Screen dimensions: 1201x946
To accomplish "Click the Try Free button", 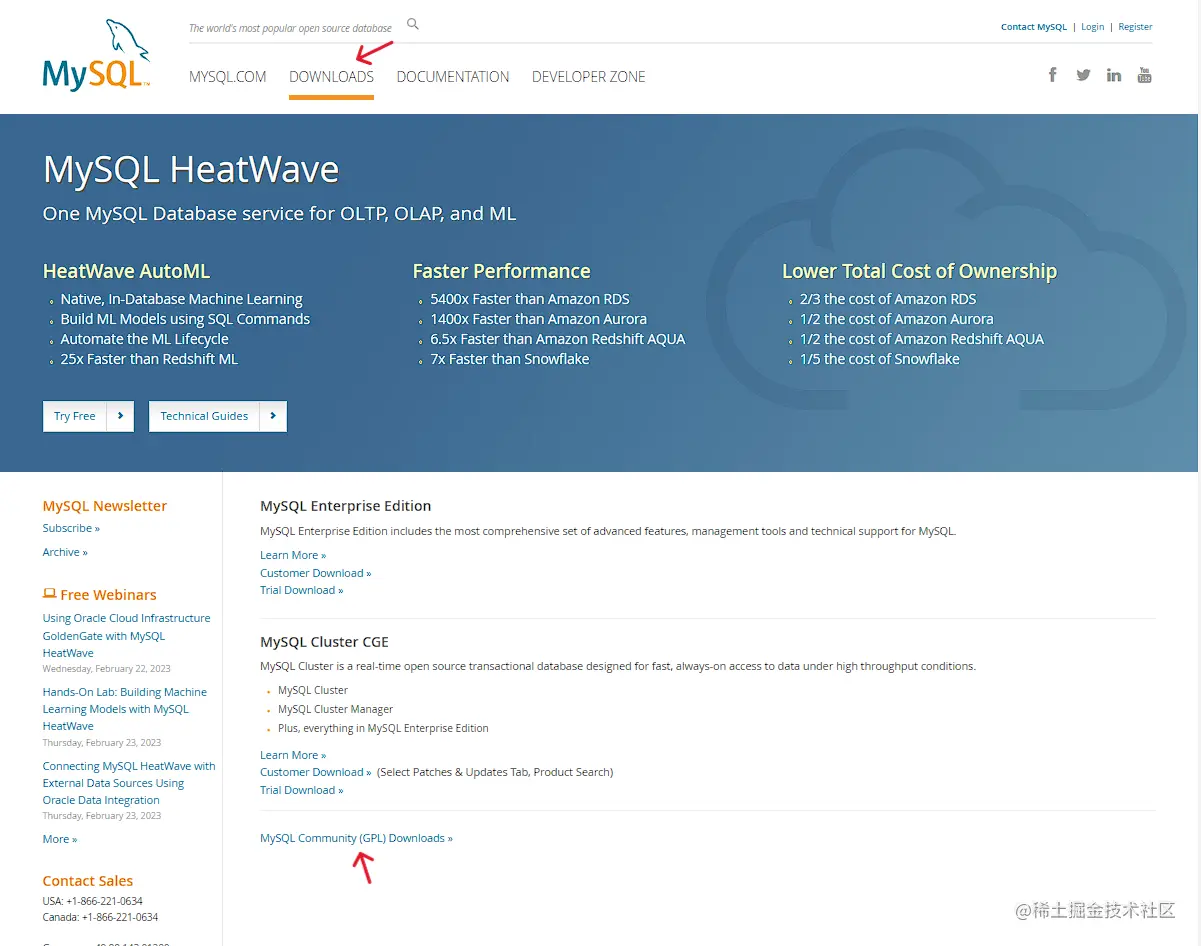I will coord(88,416).
